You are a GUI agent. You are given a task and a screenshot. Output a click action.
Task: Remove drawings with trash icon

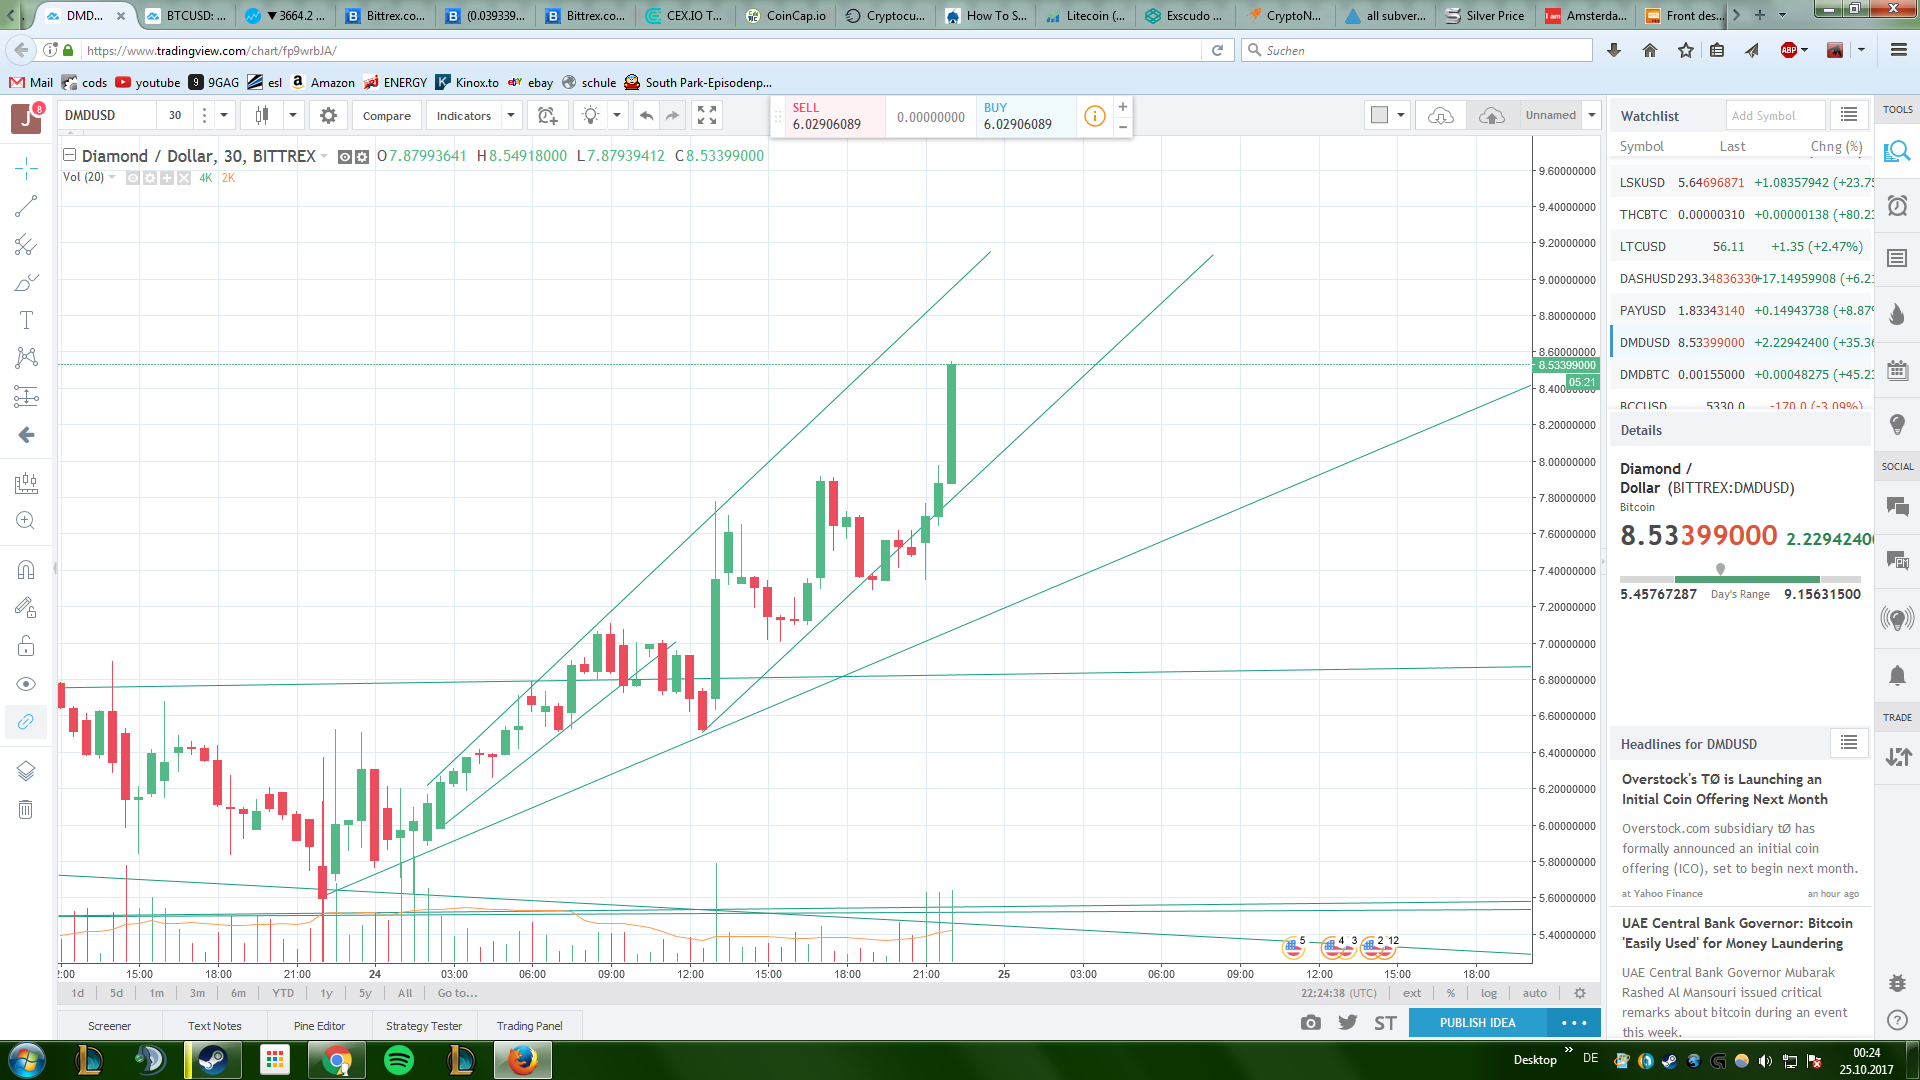[26, 809]
